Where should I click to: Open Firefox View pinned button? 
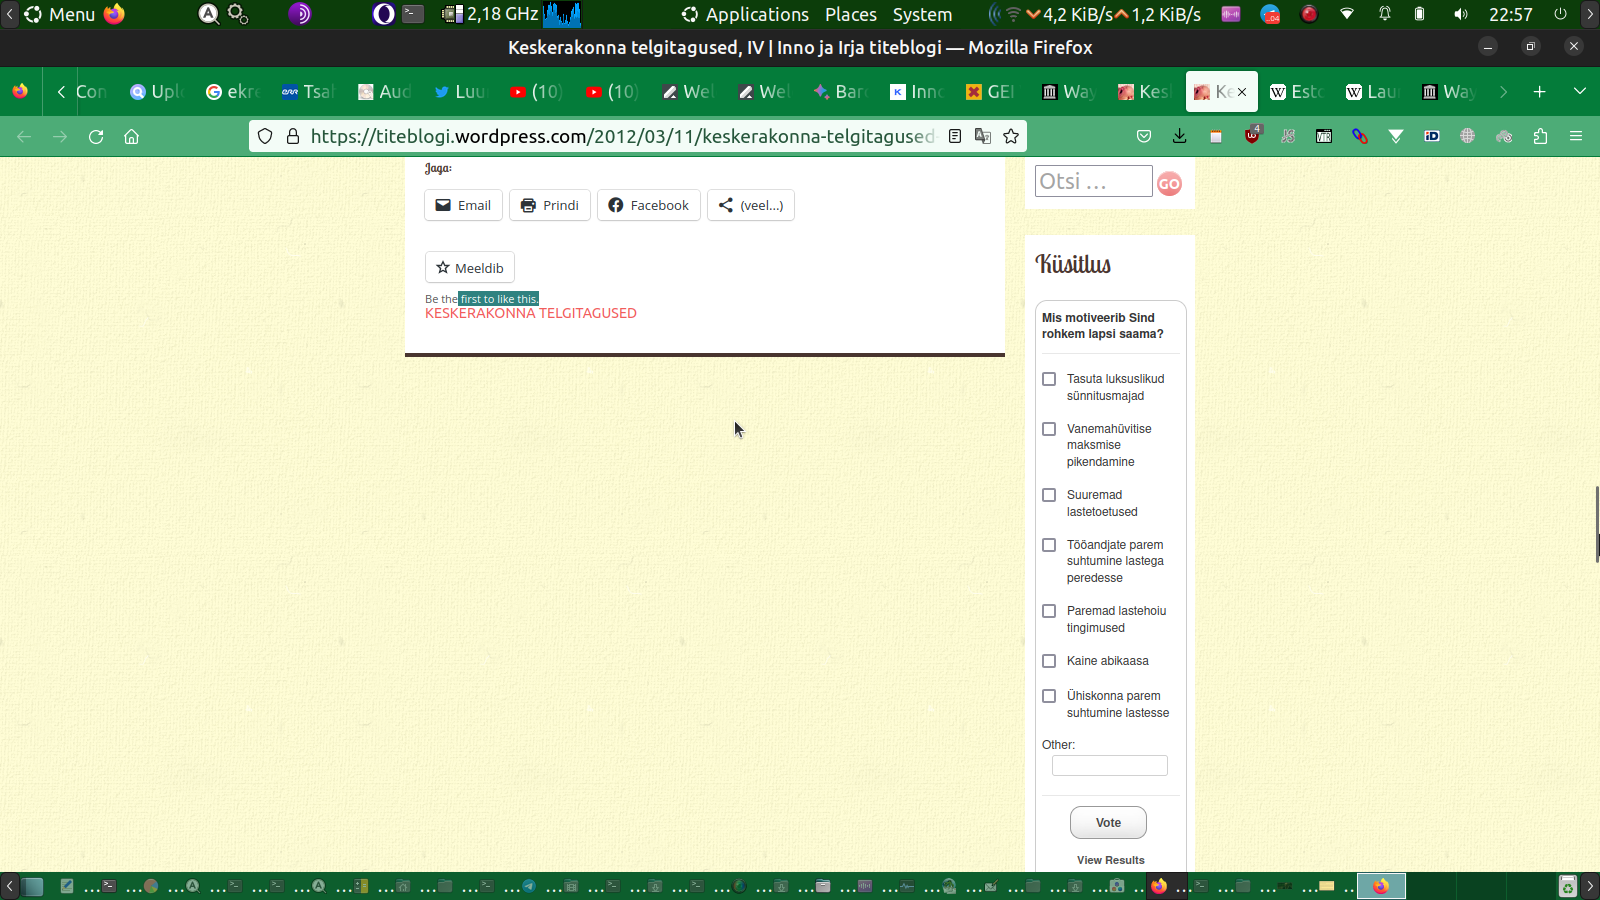click(20, 92)
